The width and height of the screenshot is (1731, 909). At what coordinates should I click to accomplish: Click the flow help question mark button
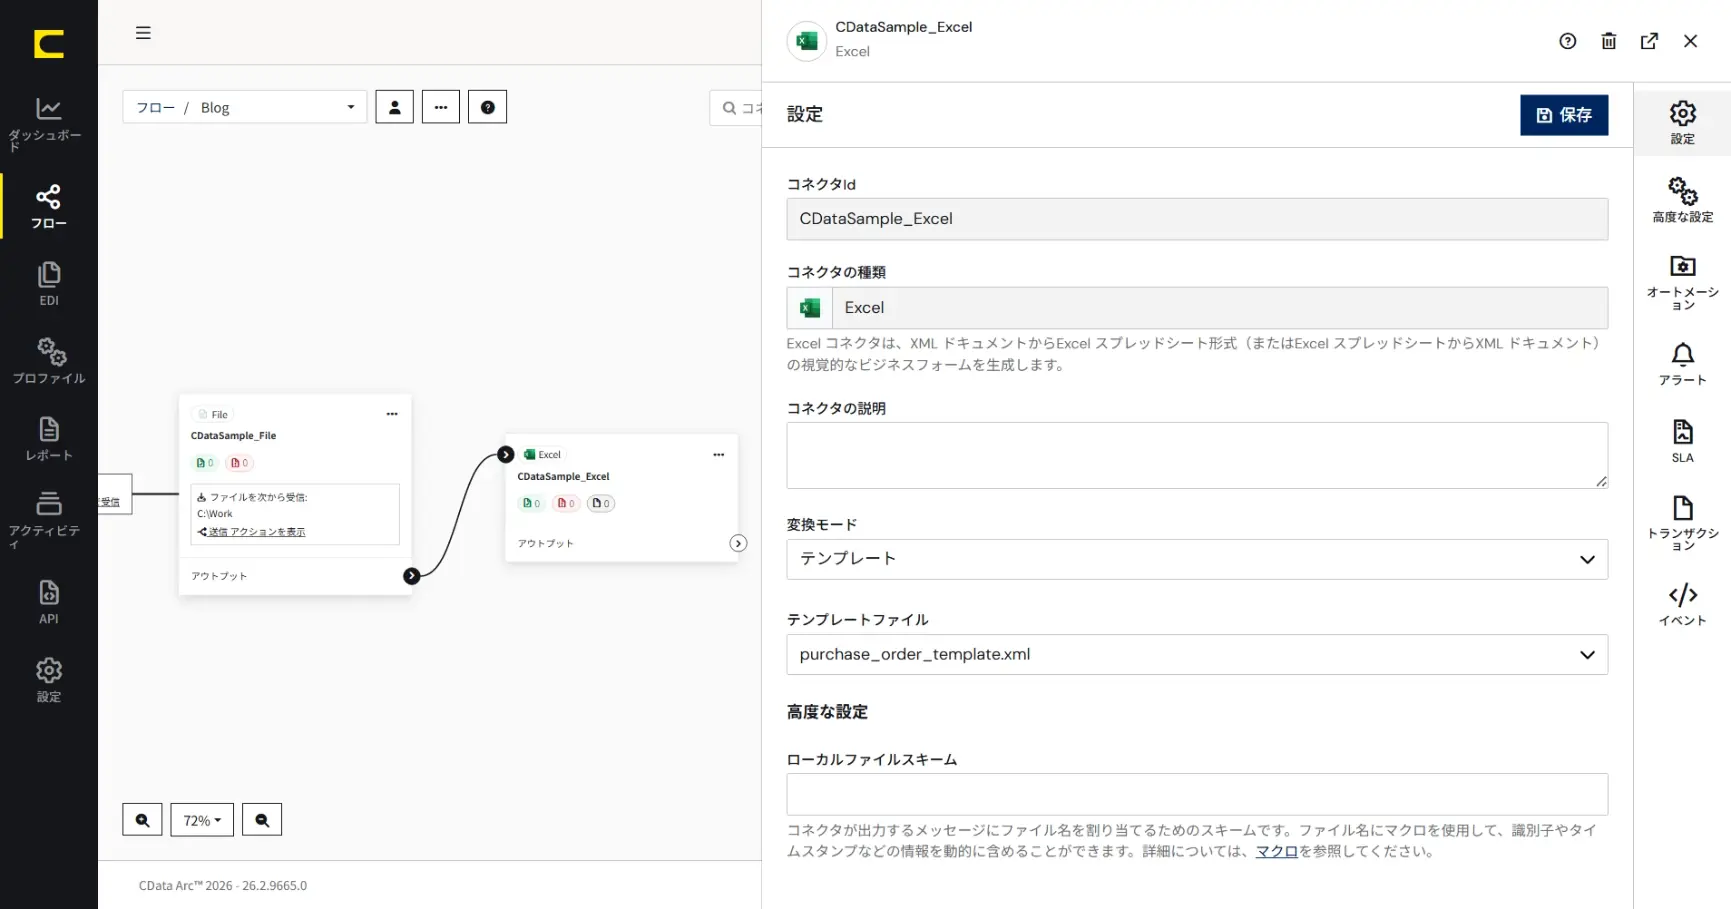point(488,107)
